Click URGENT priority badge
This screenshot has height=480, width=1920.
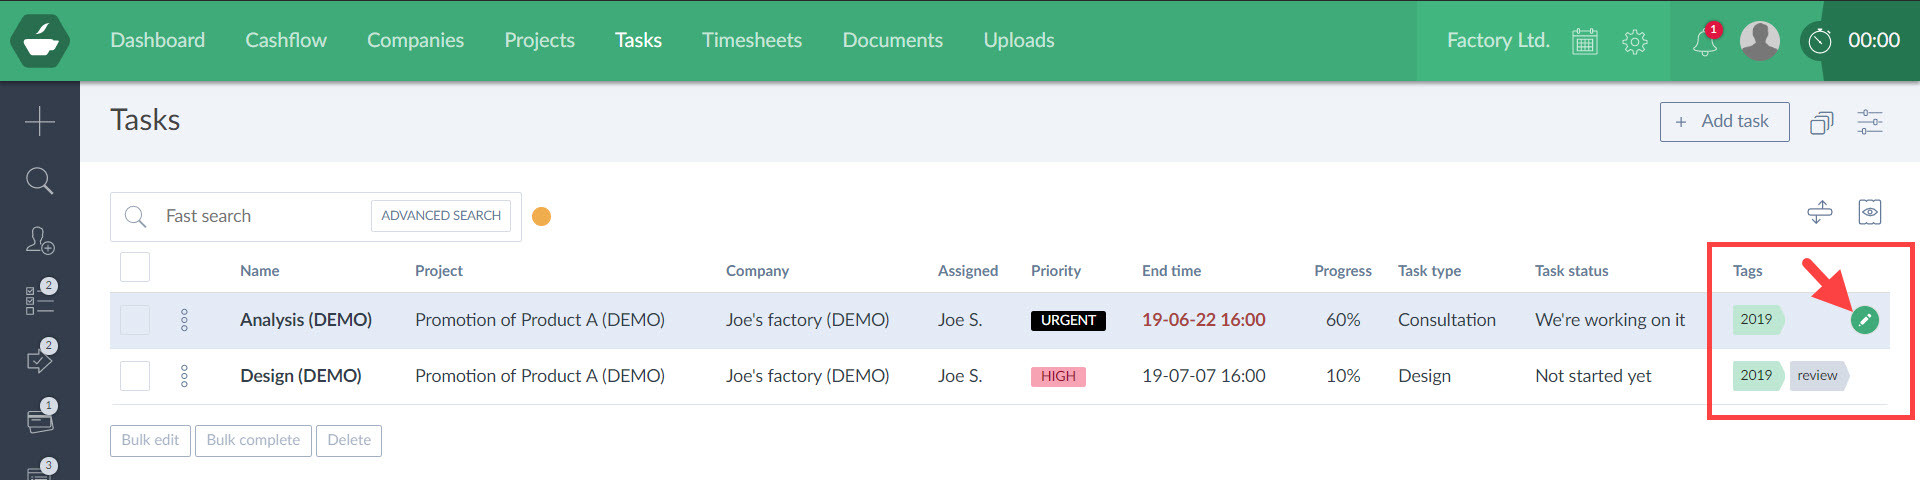tap(1068, 320)
